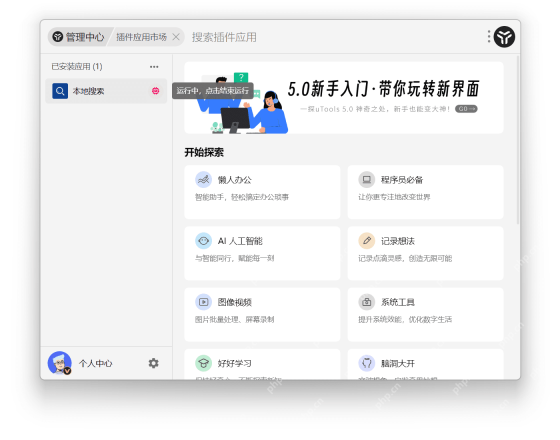Click the 好好学习 graduation cap icon

[203, 363]
